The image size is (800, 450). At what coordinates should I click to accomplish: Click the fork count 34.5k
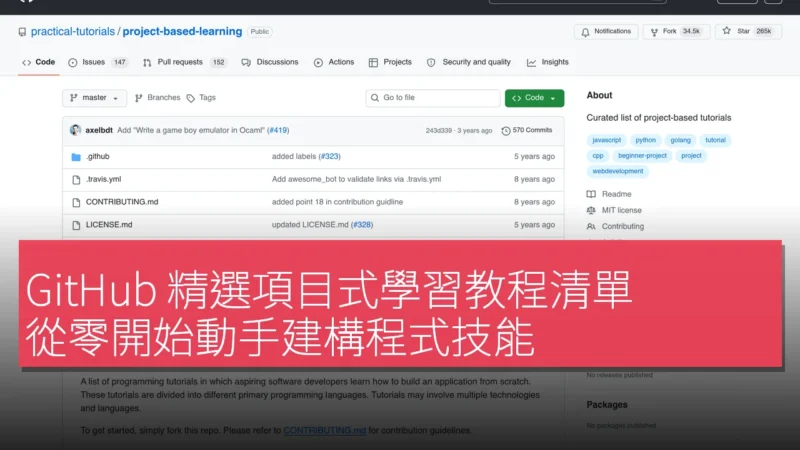(x=691, y=32)
